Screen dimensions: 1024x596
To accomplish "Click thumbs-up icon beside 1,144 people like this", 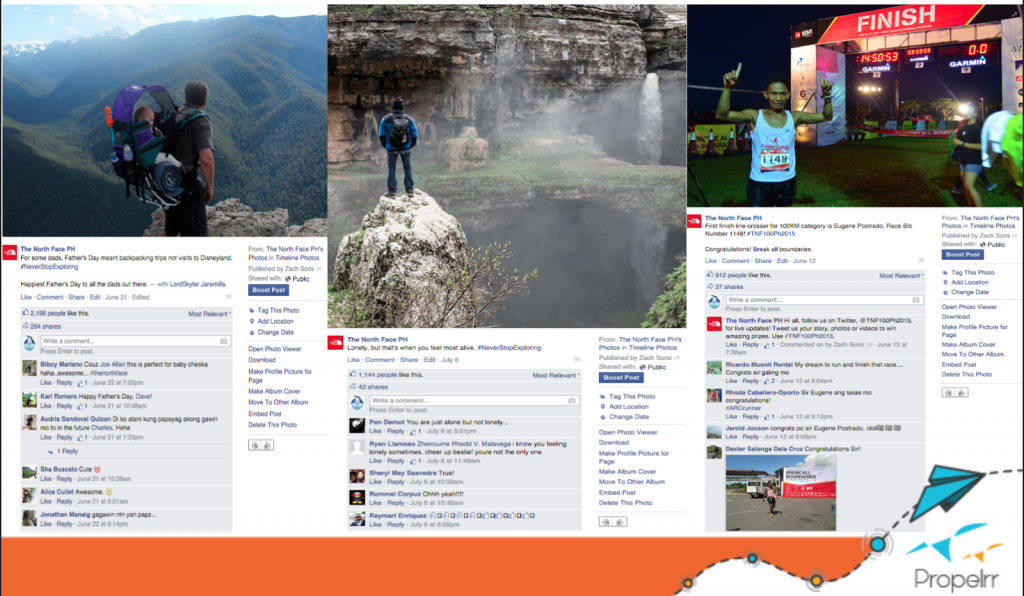I will click(x=353, y=375).
